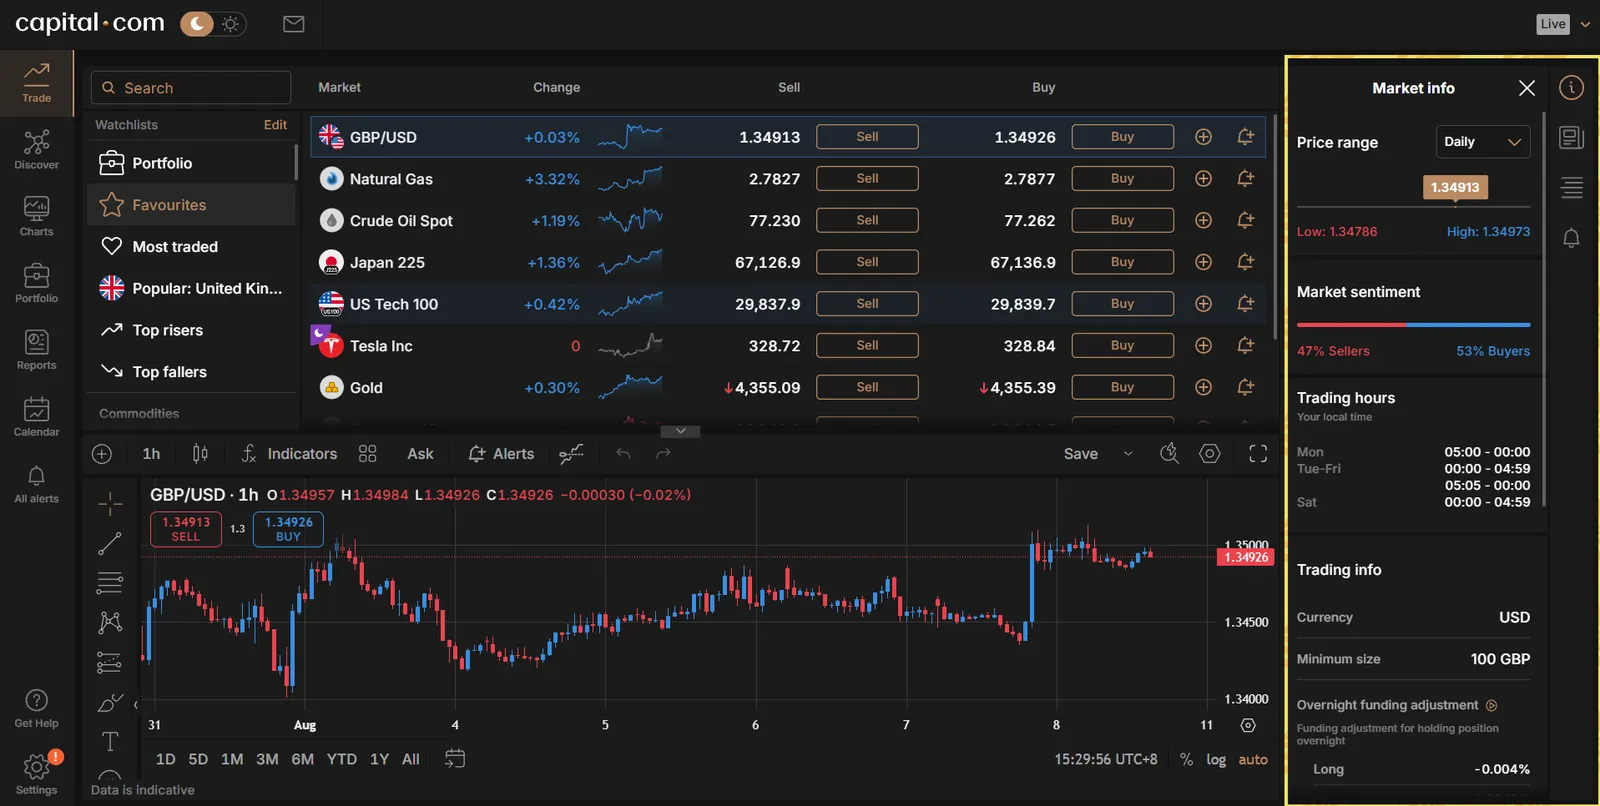Open the Charts section in sidebar

[37, 217]
